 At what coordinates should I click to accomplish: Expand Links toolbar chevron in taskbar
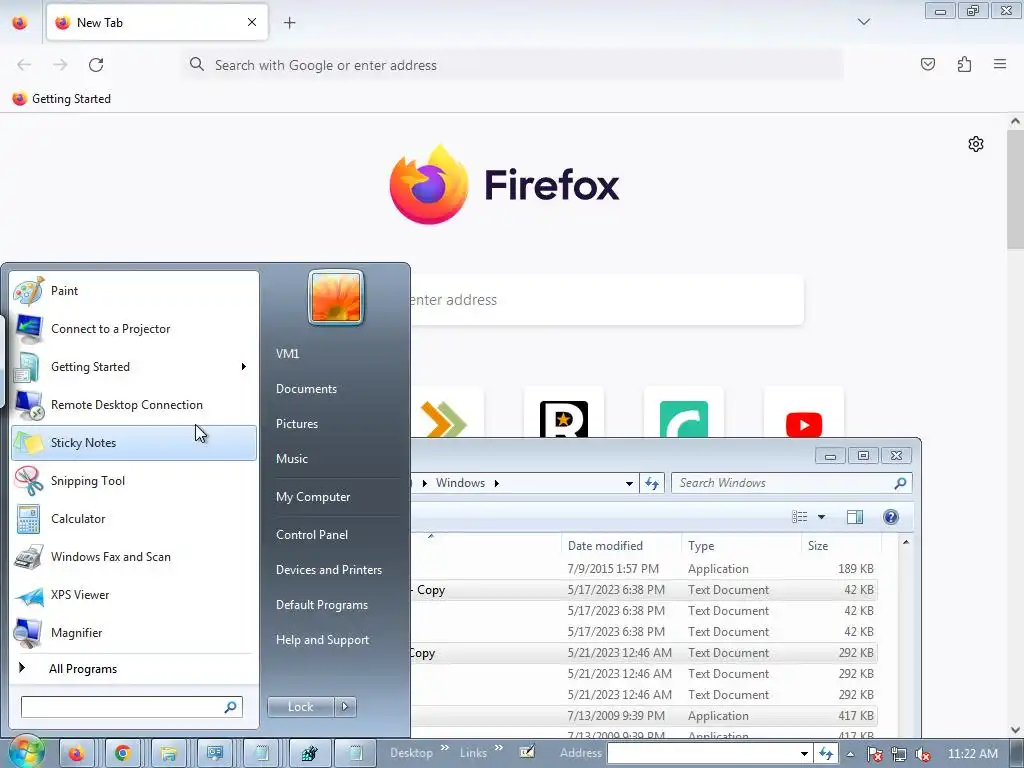tap(499, 748)
